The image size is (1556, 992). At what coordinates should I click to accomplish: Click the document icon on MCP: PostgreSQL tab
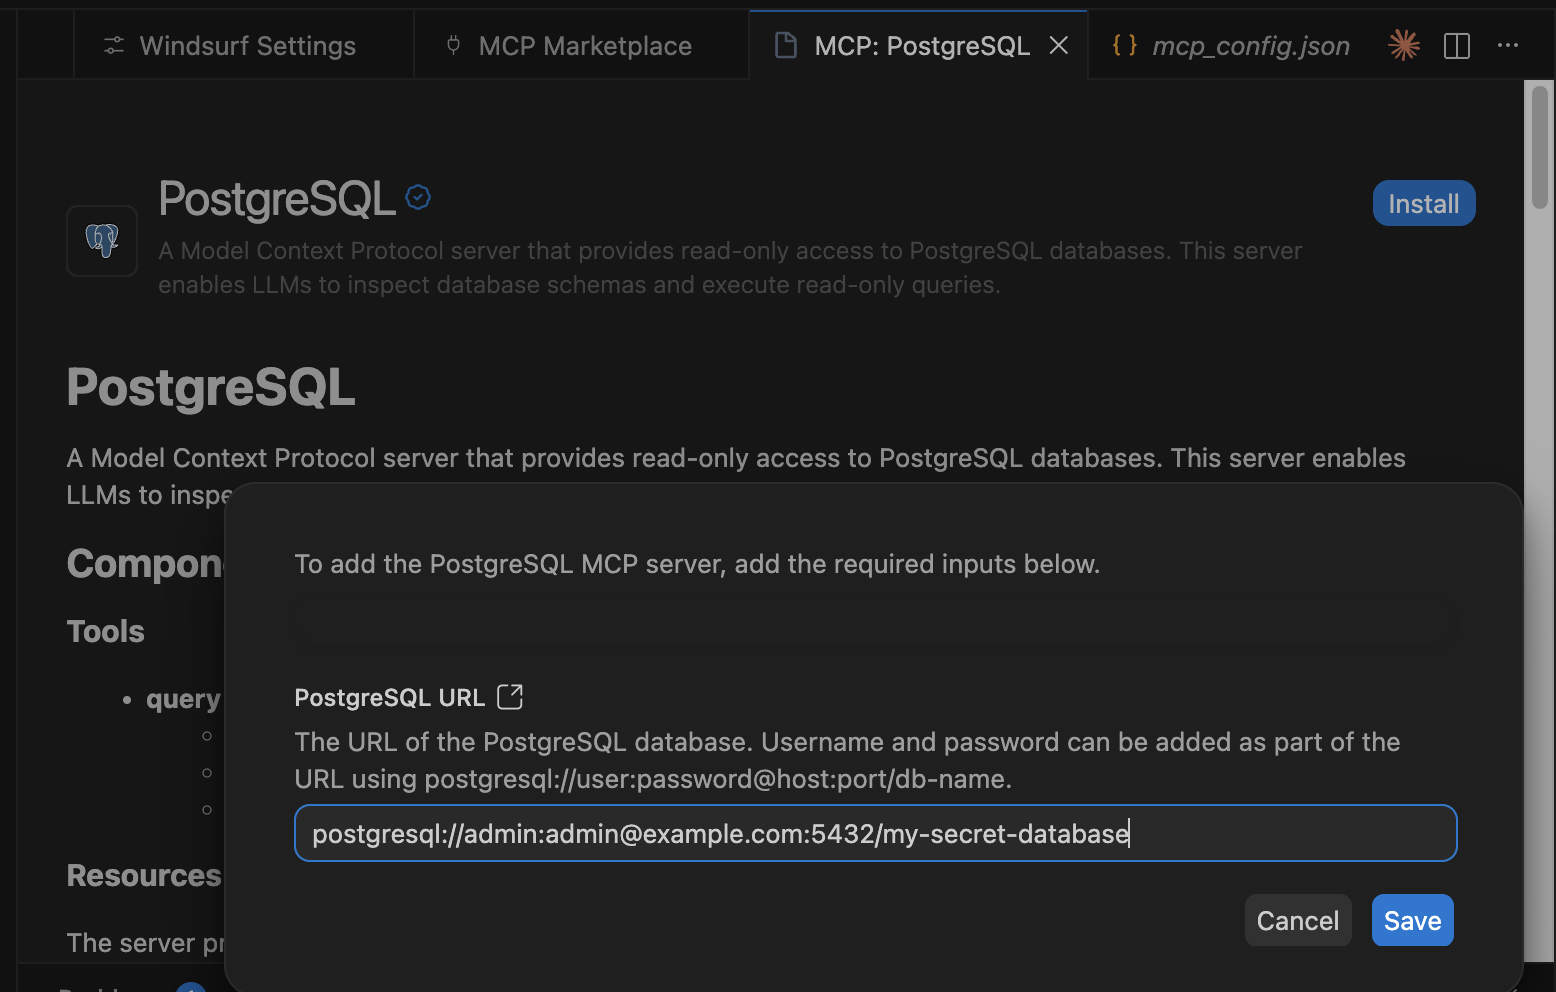[x=786, y=45]
